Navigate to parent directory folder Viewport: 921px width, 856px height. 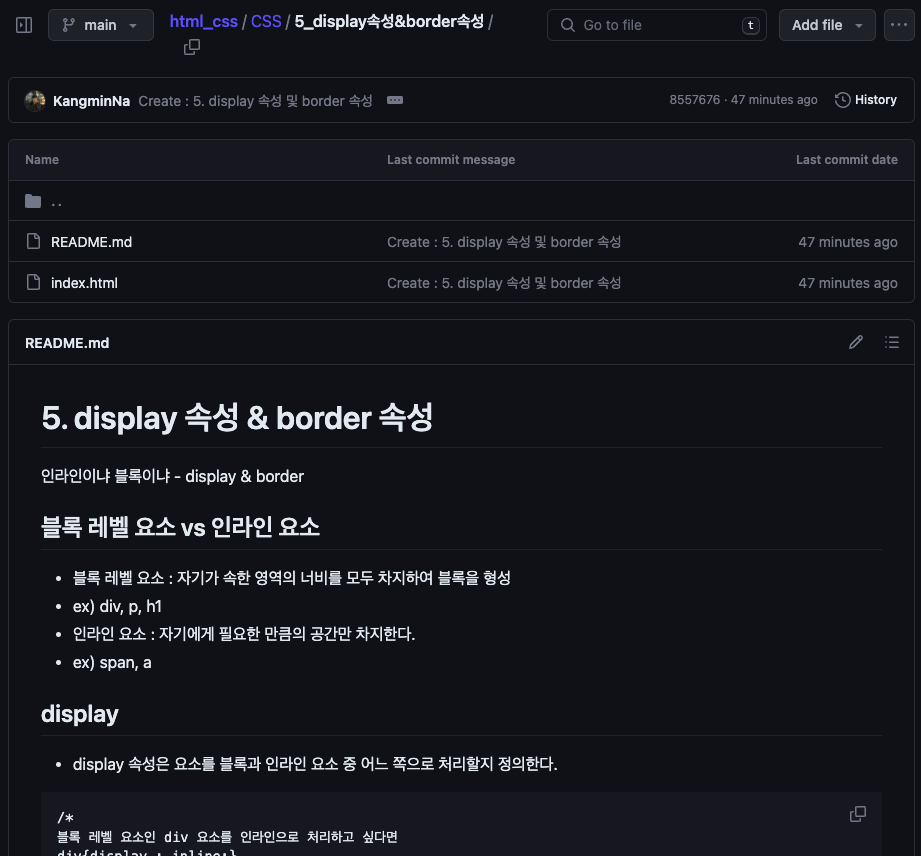click(x=56, y=202)
